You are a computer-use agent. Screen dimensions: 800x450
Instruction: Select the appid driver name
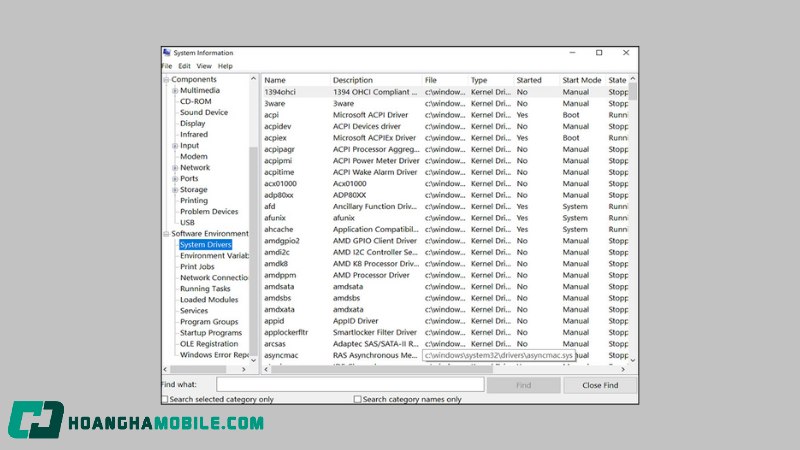(x=274, y=321)
